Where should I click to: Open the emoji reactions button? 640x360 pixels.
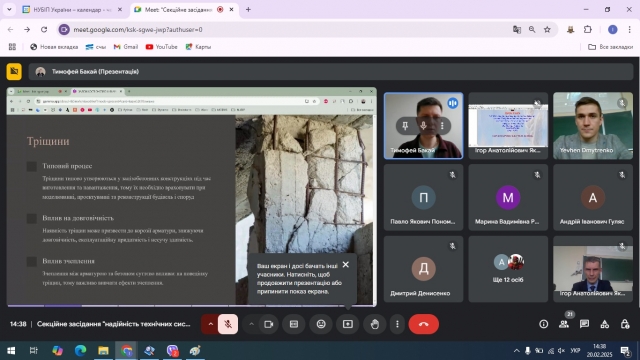(x=321, y=324)
